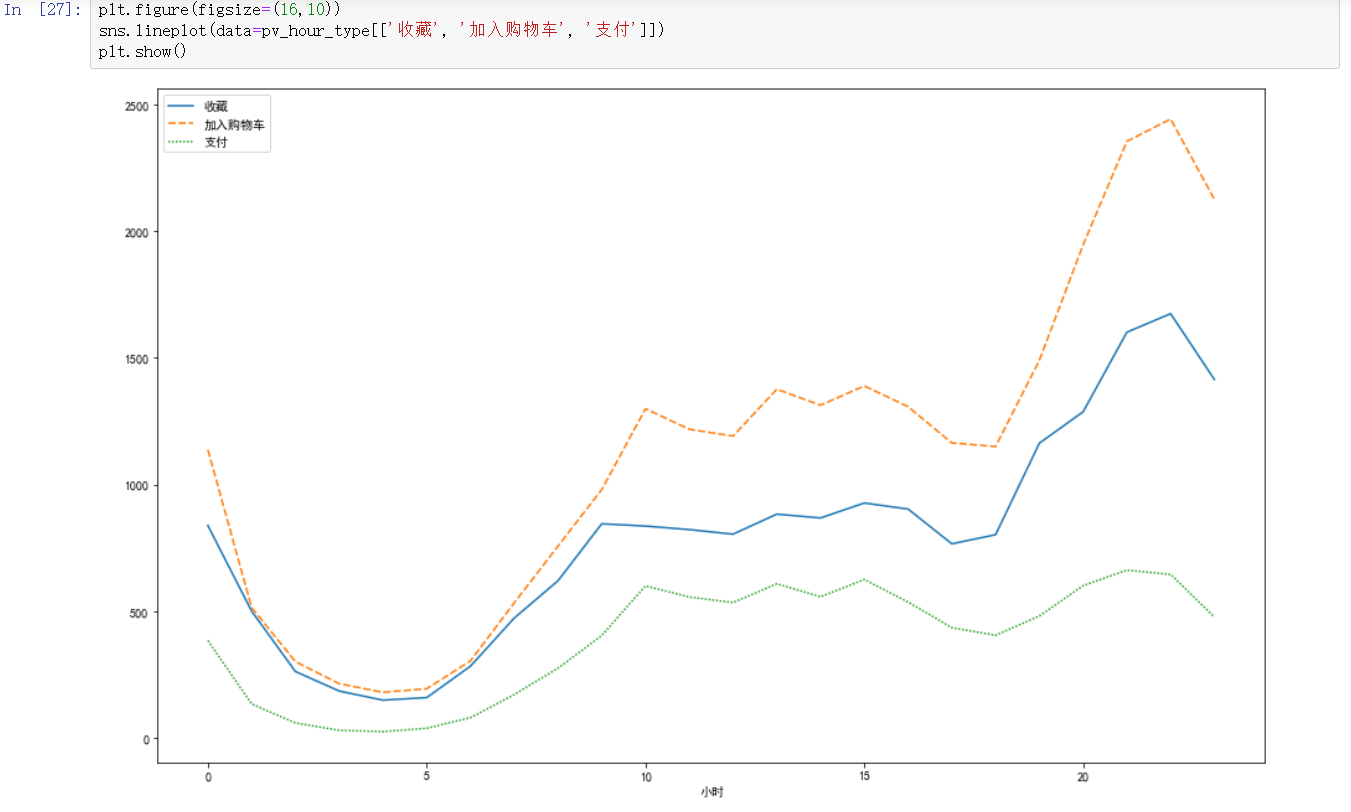The width and height of the screenshot is (1351, 812).
Task: Click the dashed orange line legend sample
Action: [x=180, y=125]
